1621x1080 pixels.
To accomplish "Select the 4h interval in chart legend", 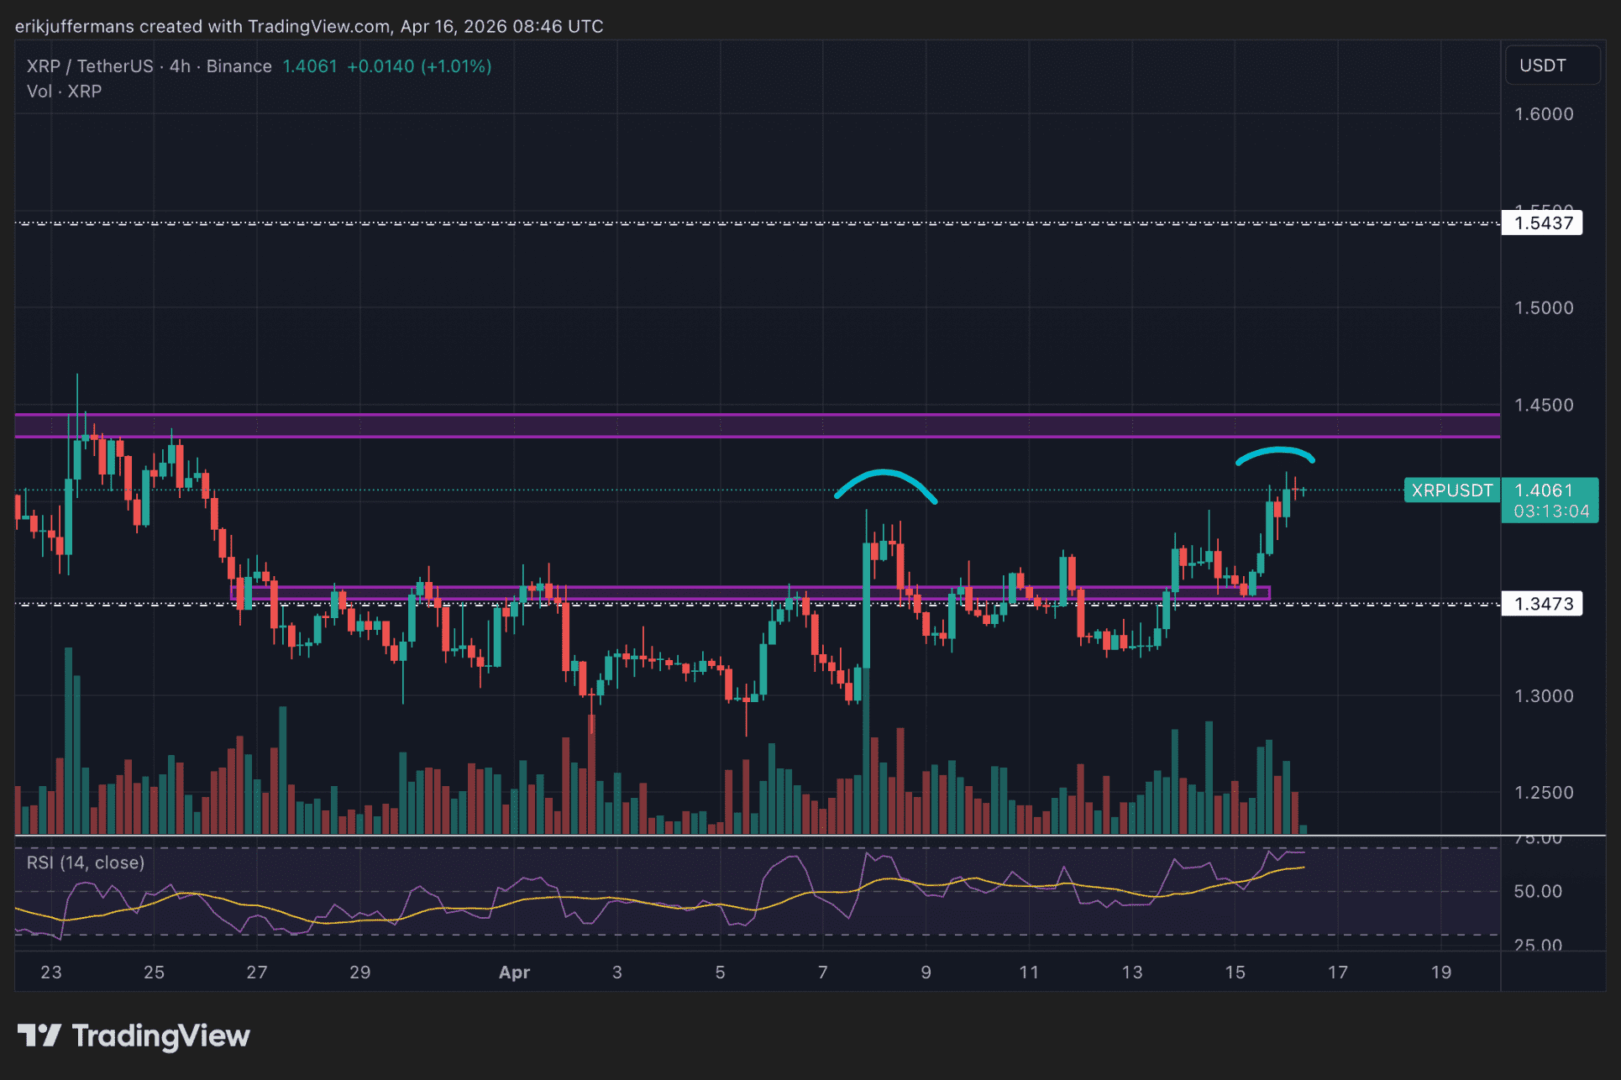I will (x=180, y=66).
